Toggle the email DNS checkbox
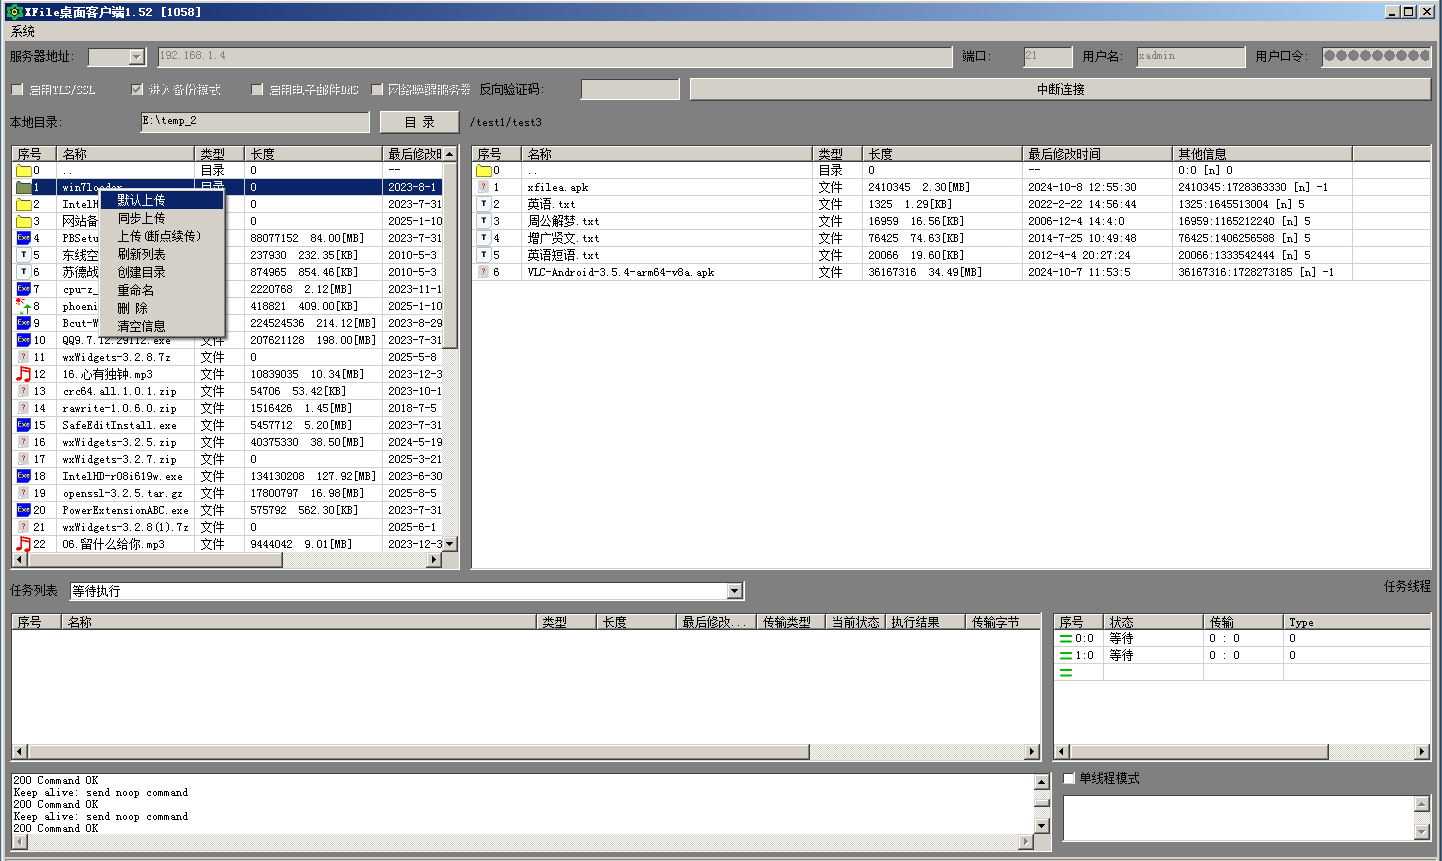The height and width of the screenshot is (861, 1442). (x=257, y=90)
